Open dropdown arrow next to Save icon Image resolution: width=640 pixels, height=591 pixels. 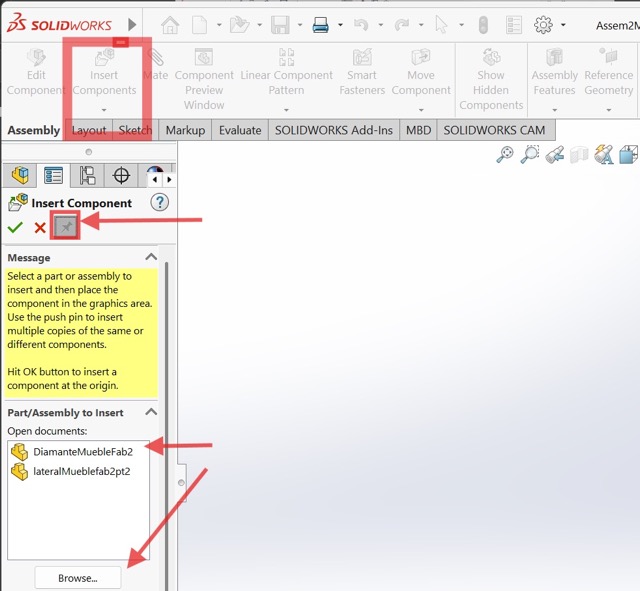click(x=300, y=25)
